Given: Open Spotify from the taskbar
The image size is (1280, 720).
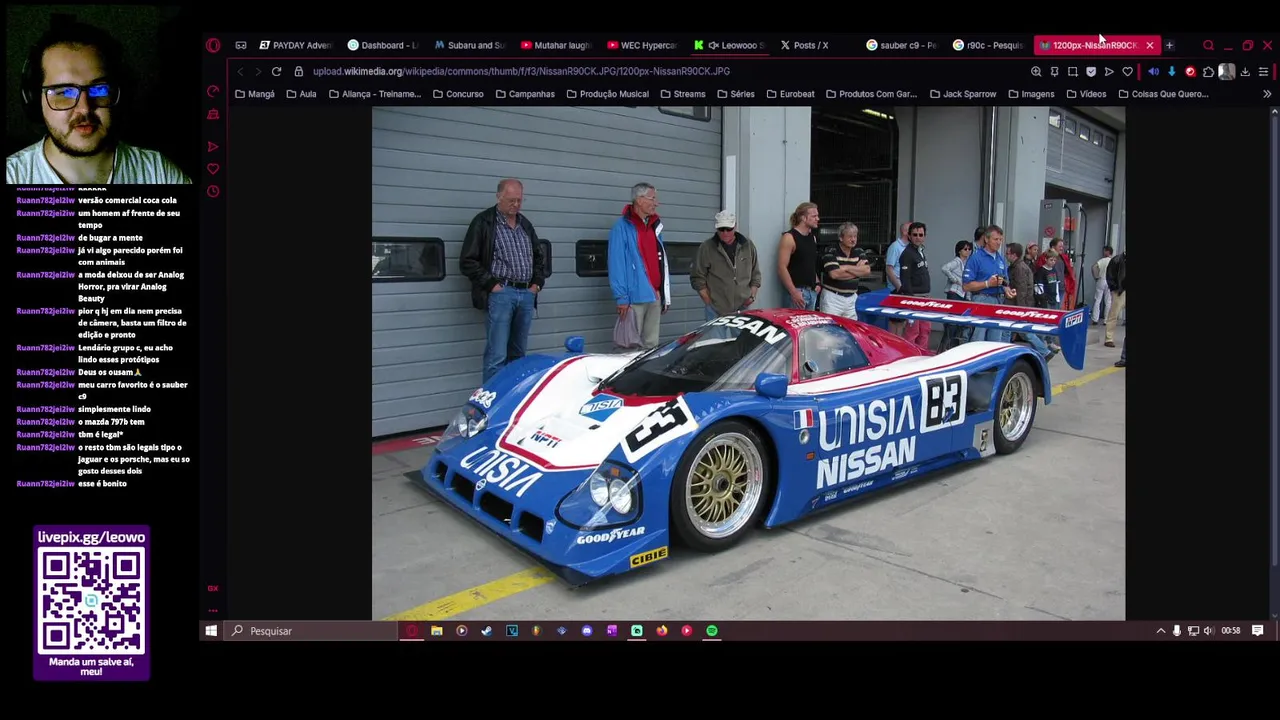Looking at the screenshot, I should pyautogui.click(x=712, y=631).
